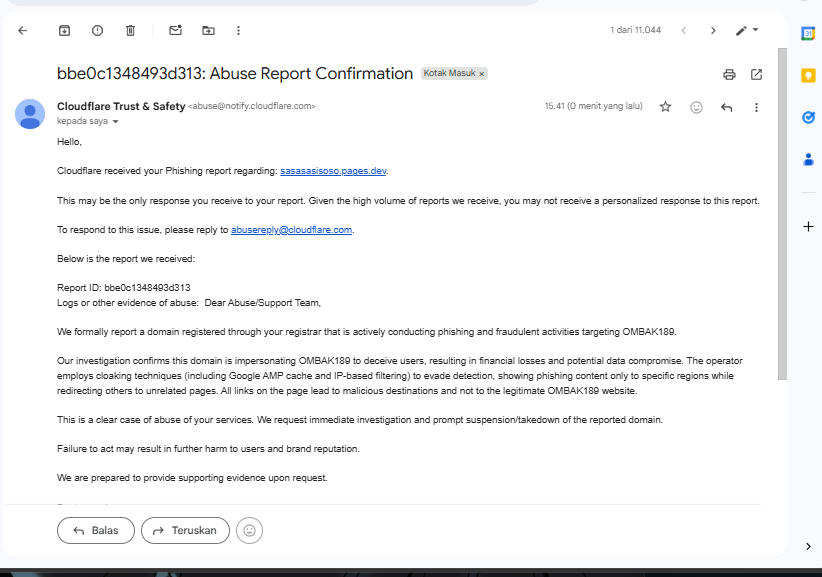Add emoji reaction next to Teruskan
Viewport: 822px width, 577px height.
click(250, 530)
